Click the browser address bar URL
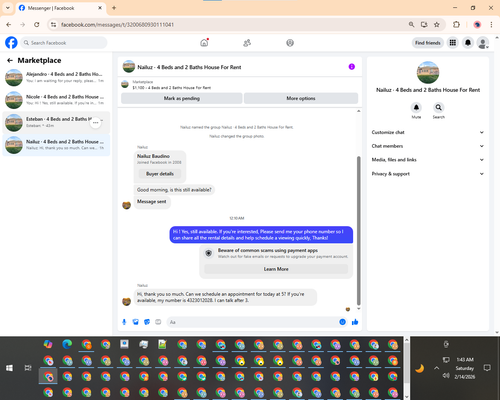500x400 pixels. coord(117,24)
